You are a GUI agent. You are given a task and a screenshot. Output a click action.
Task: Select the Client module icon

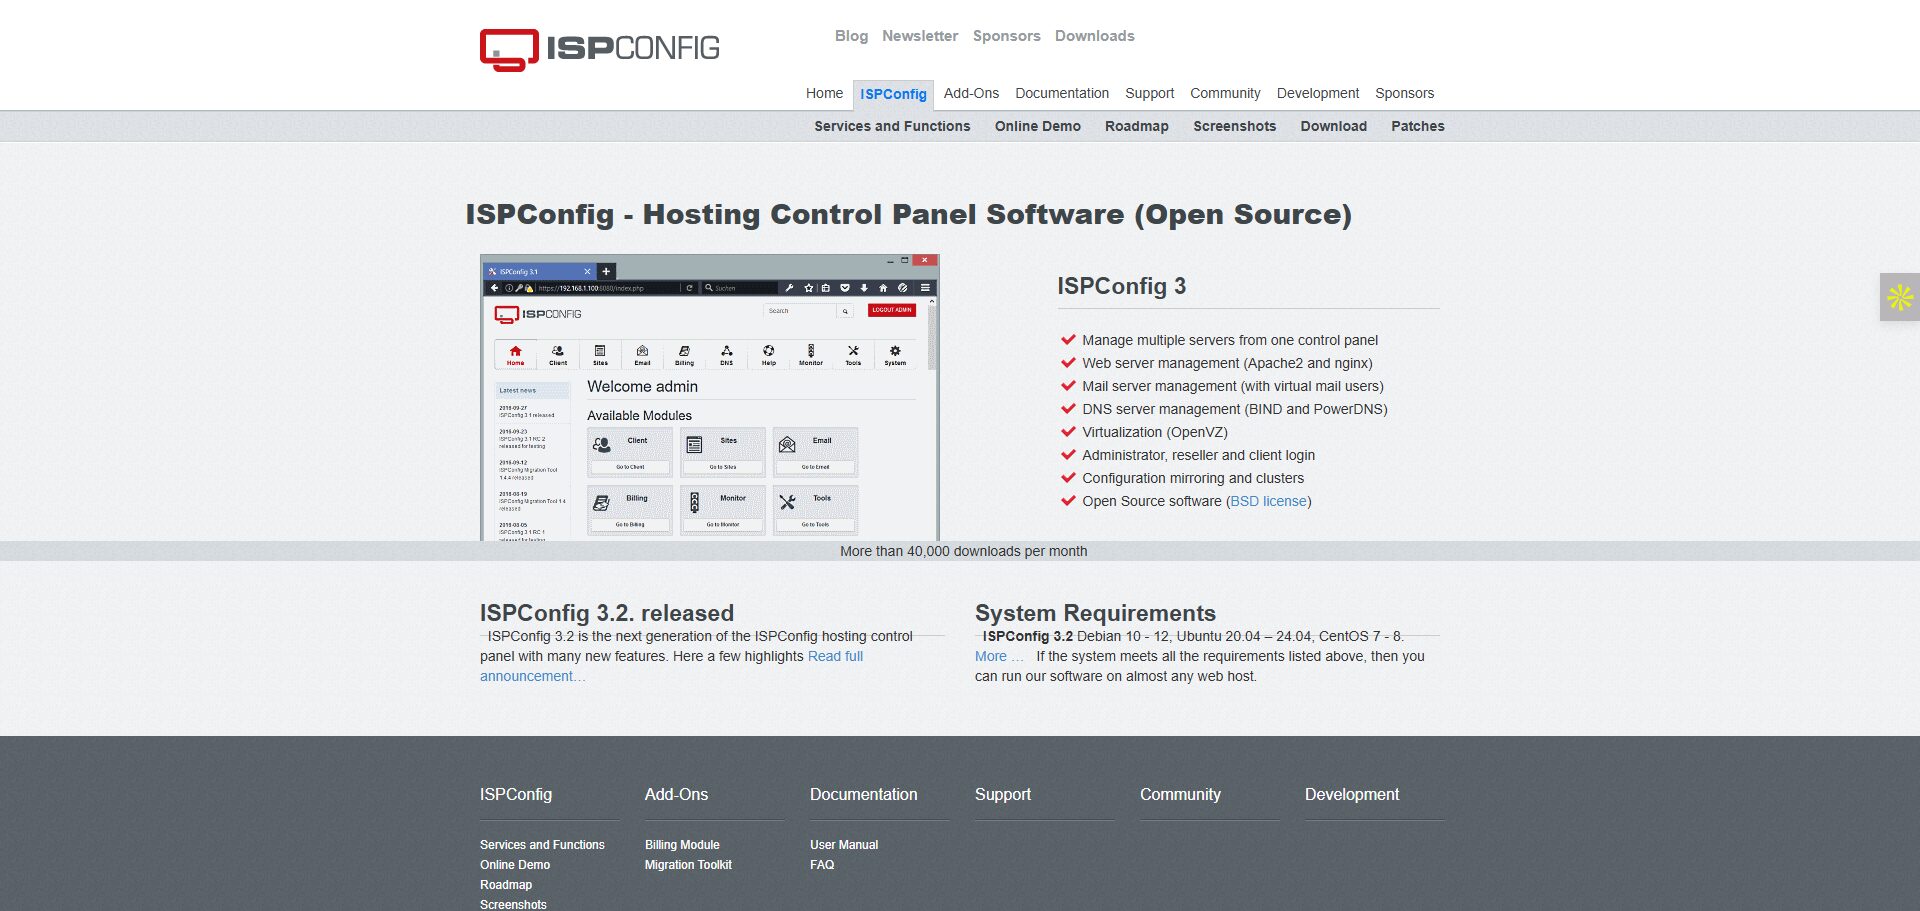tap(558, 350)
